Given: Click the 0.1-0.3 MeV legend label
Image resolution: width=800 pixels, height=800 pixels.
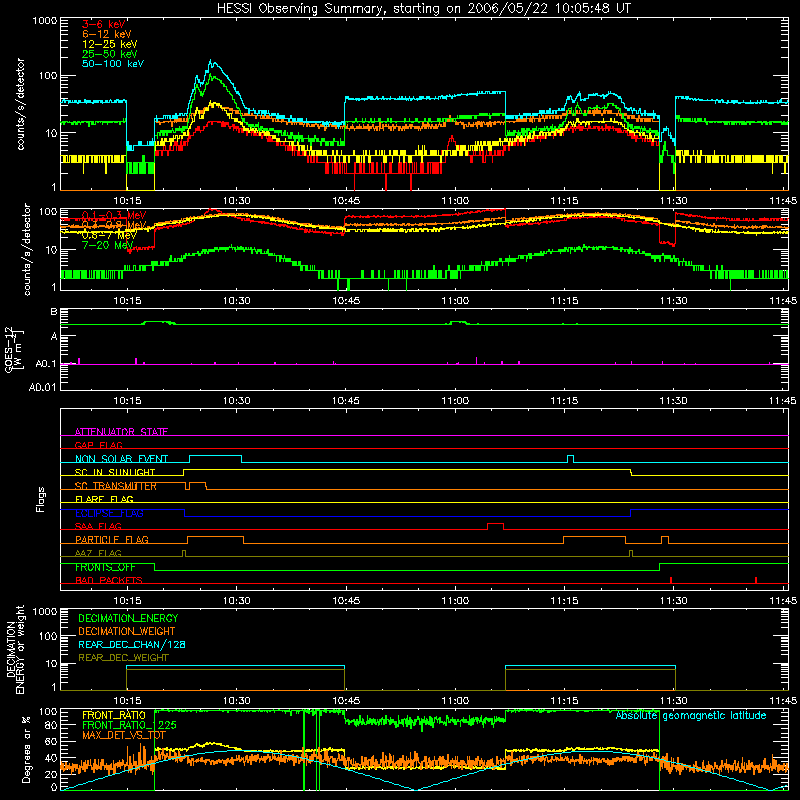Looking at the screenshot, I should [x=114, y=215].
